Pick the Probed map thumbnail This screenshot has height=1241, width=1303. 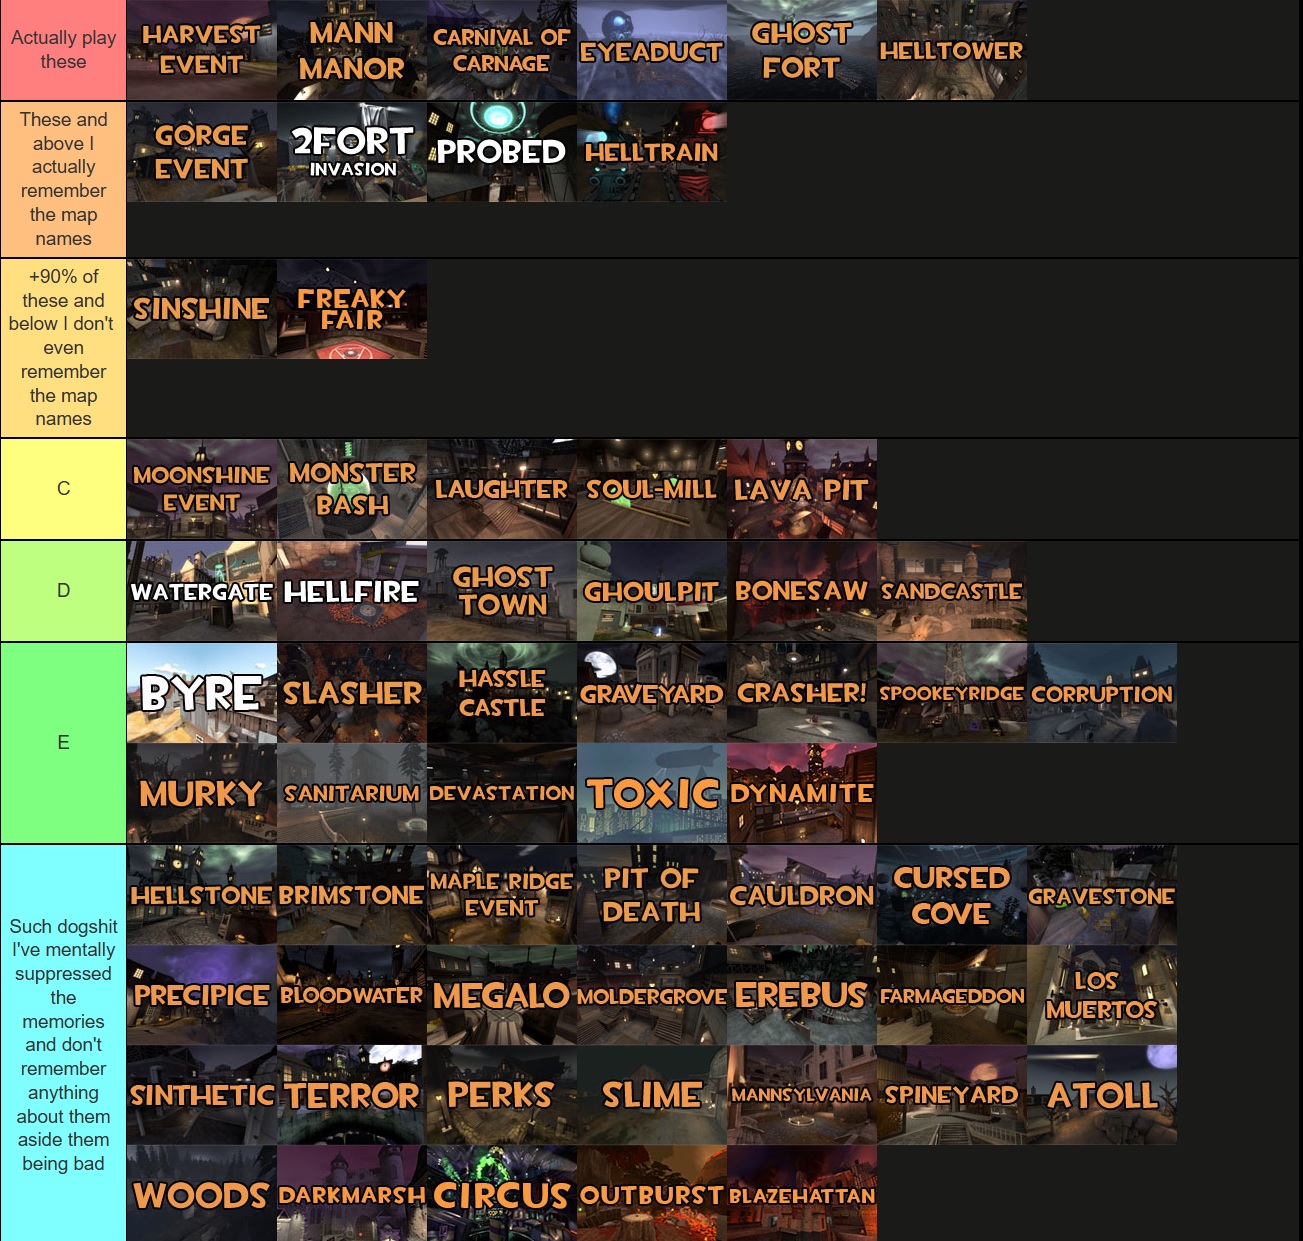[502, 152]
